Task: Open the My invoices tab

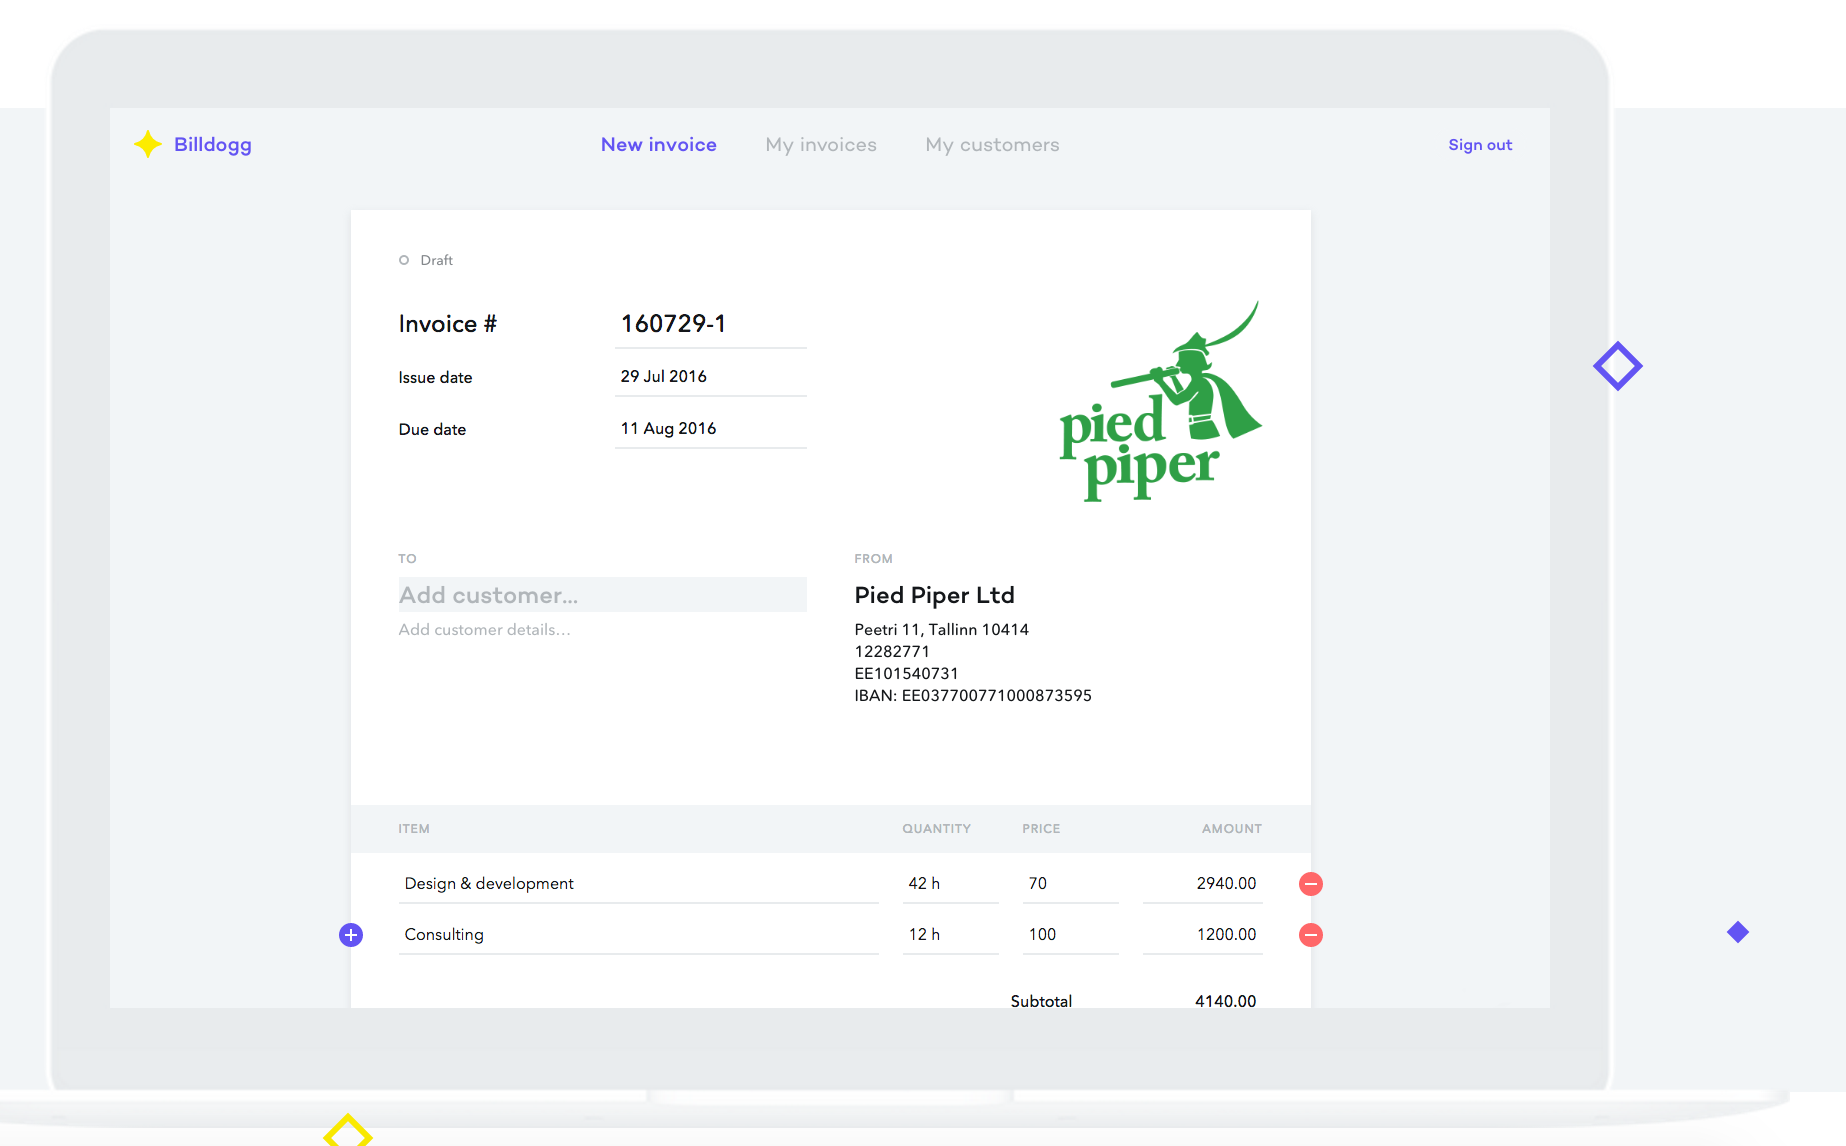Action: click(x=821, y=144)
